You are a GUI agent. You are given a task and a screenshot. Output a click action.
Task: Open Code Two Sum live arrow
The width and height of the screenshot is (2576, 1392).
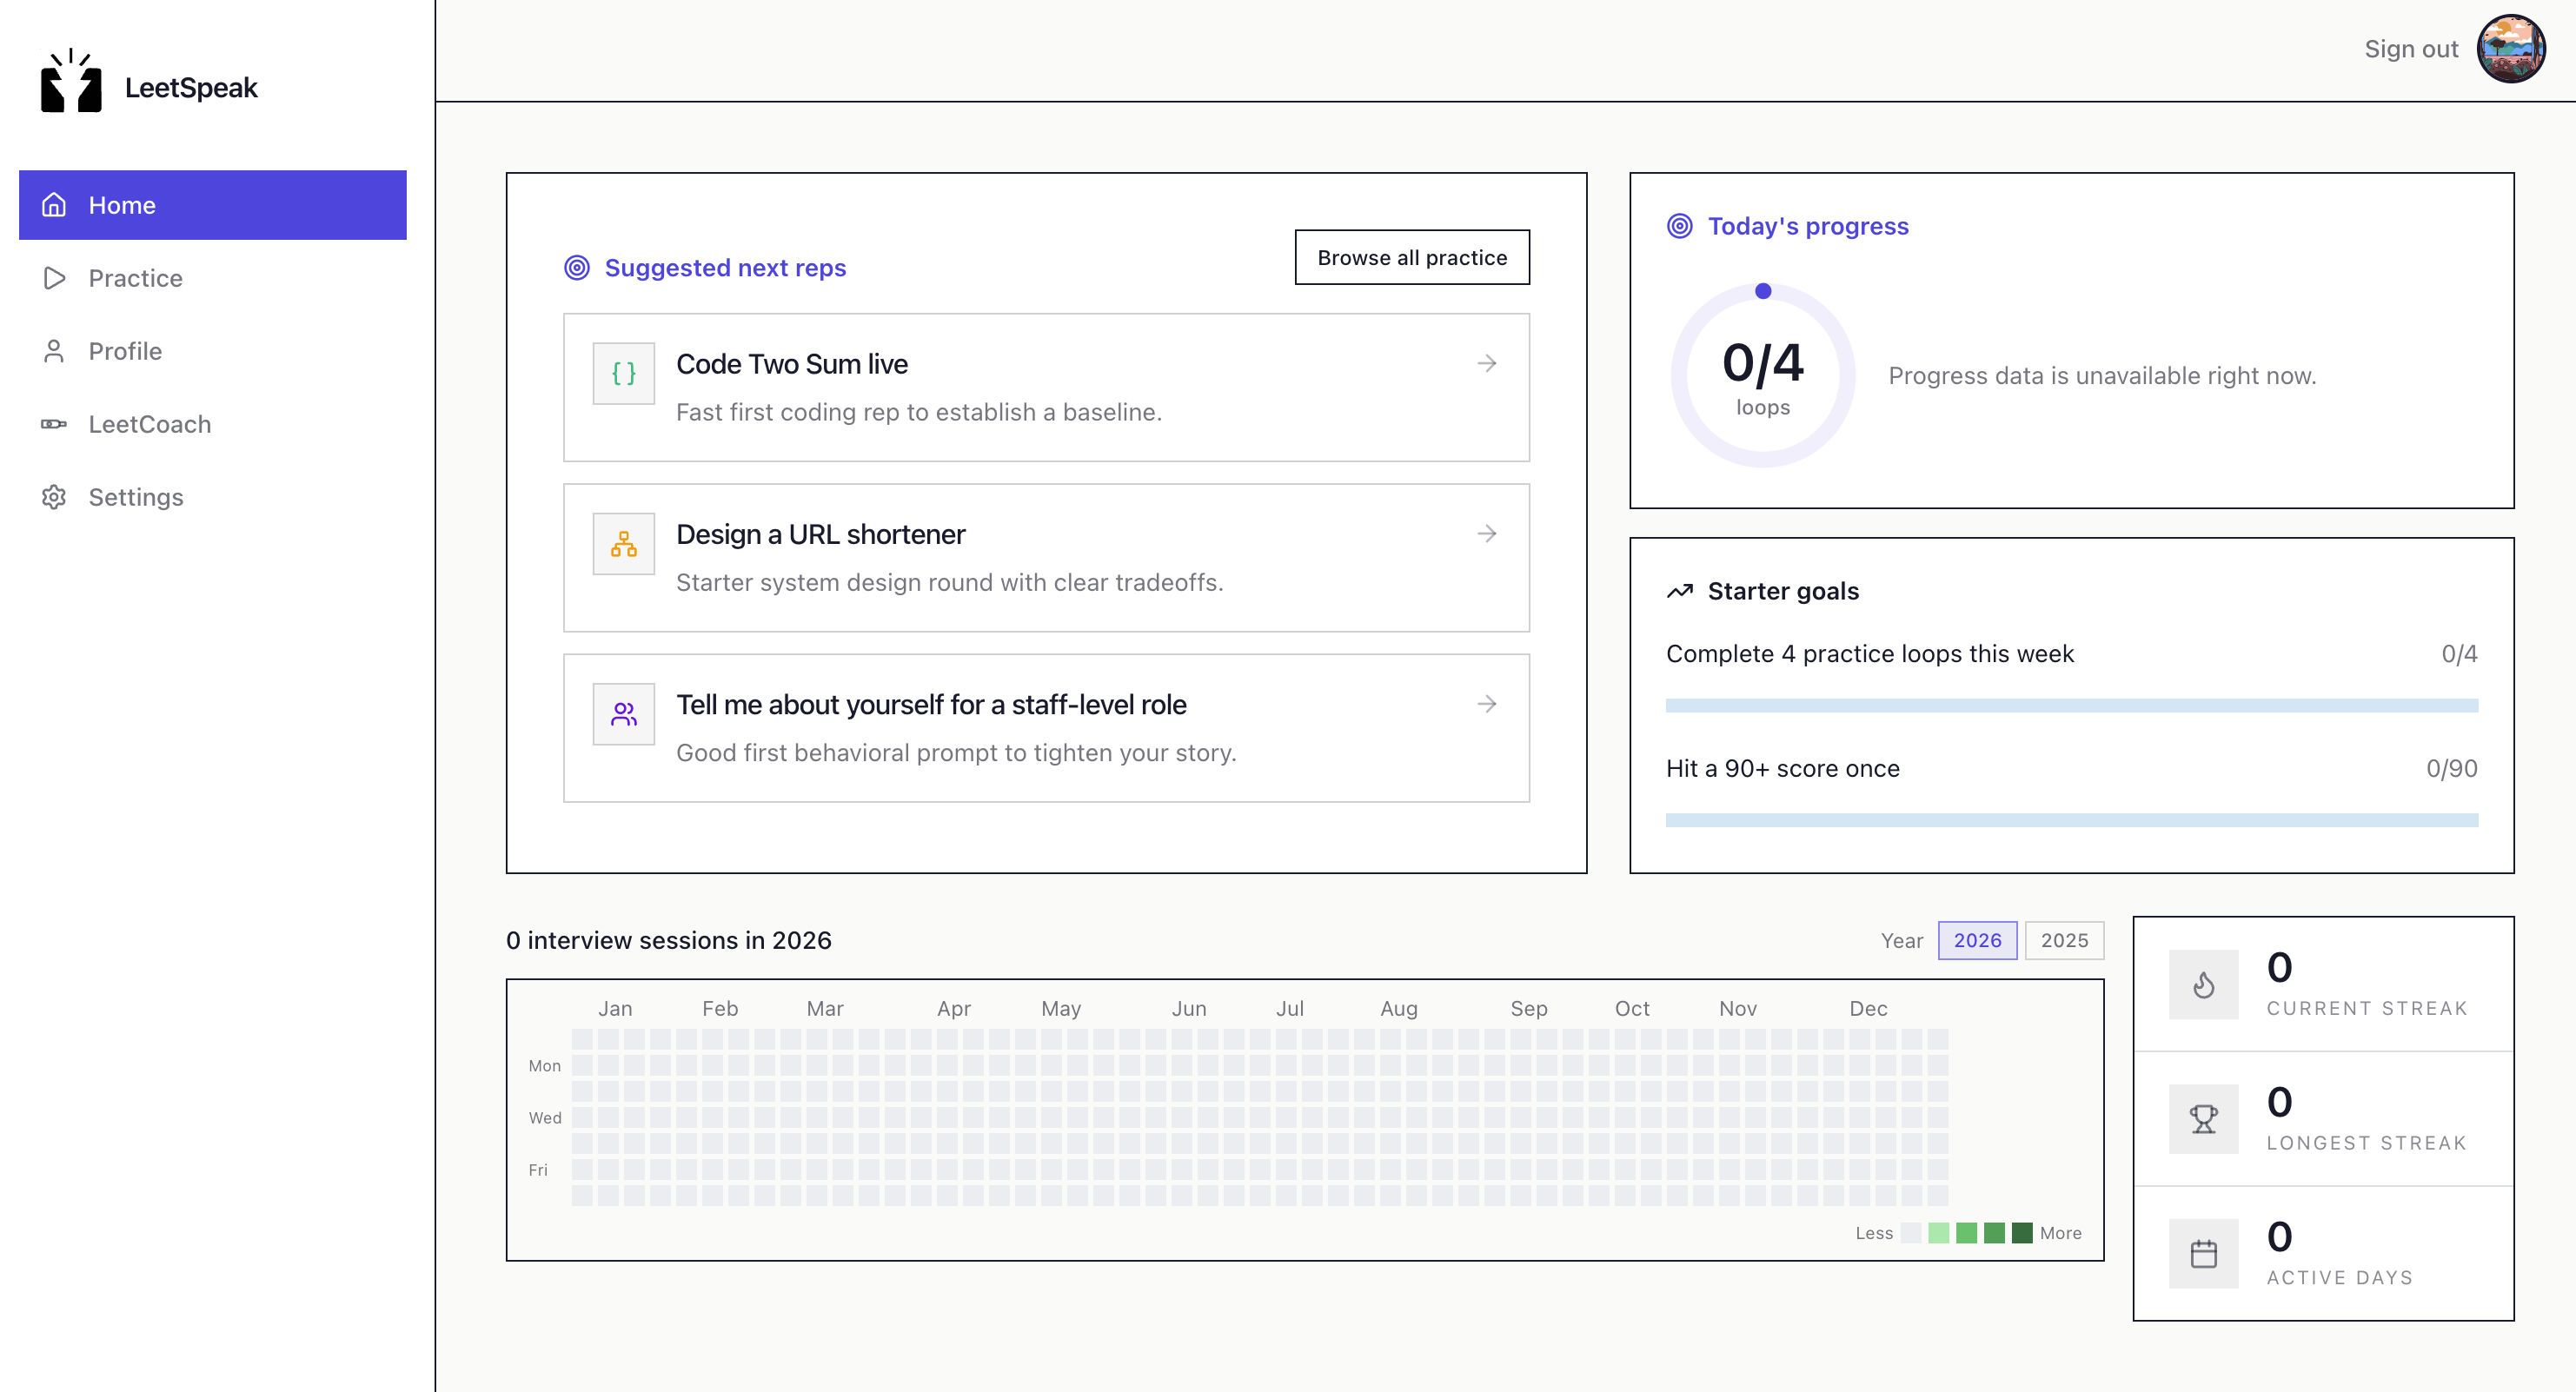(x=1487, y=364)
